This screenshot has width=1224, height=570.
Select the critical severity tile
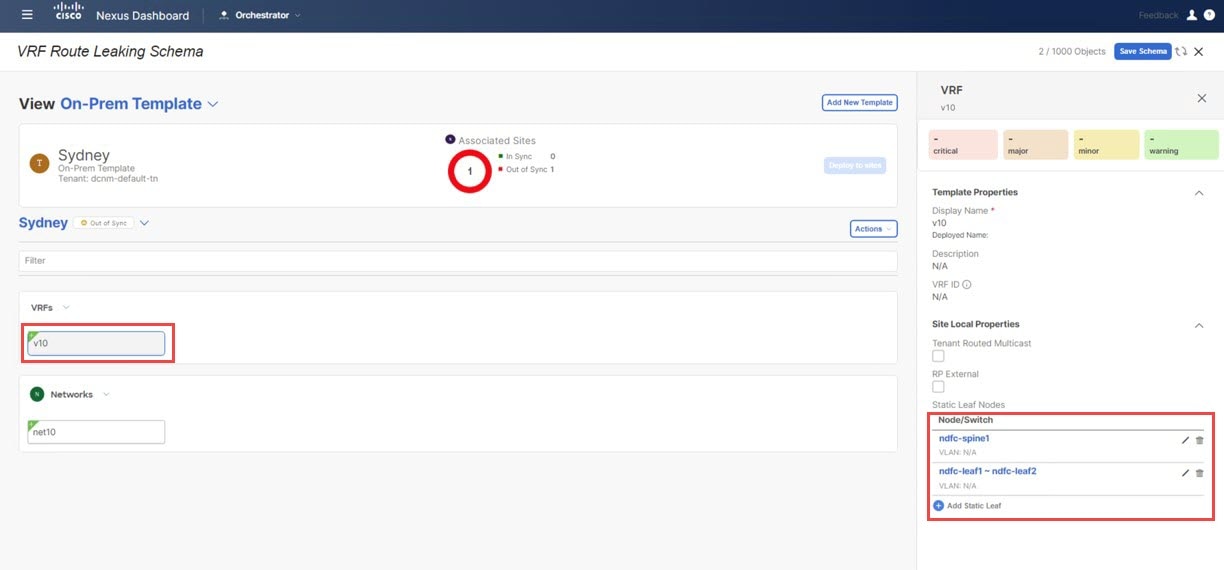point(963,144)
